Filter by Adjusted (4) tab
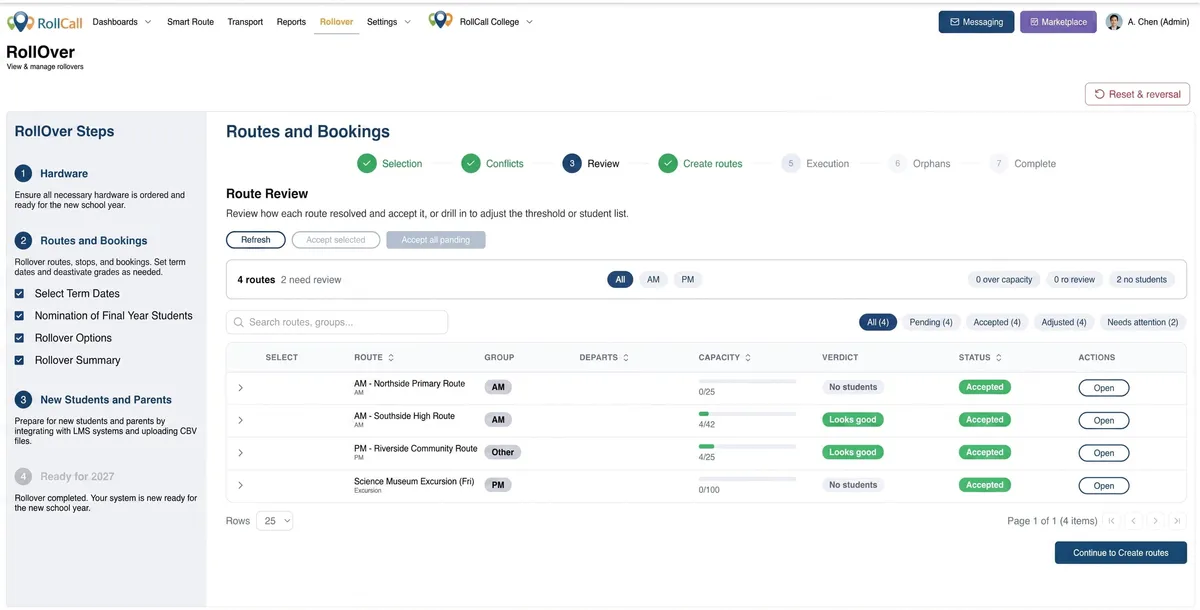1200x610 pixels. tap(1063, 322)
